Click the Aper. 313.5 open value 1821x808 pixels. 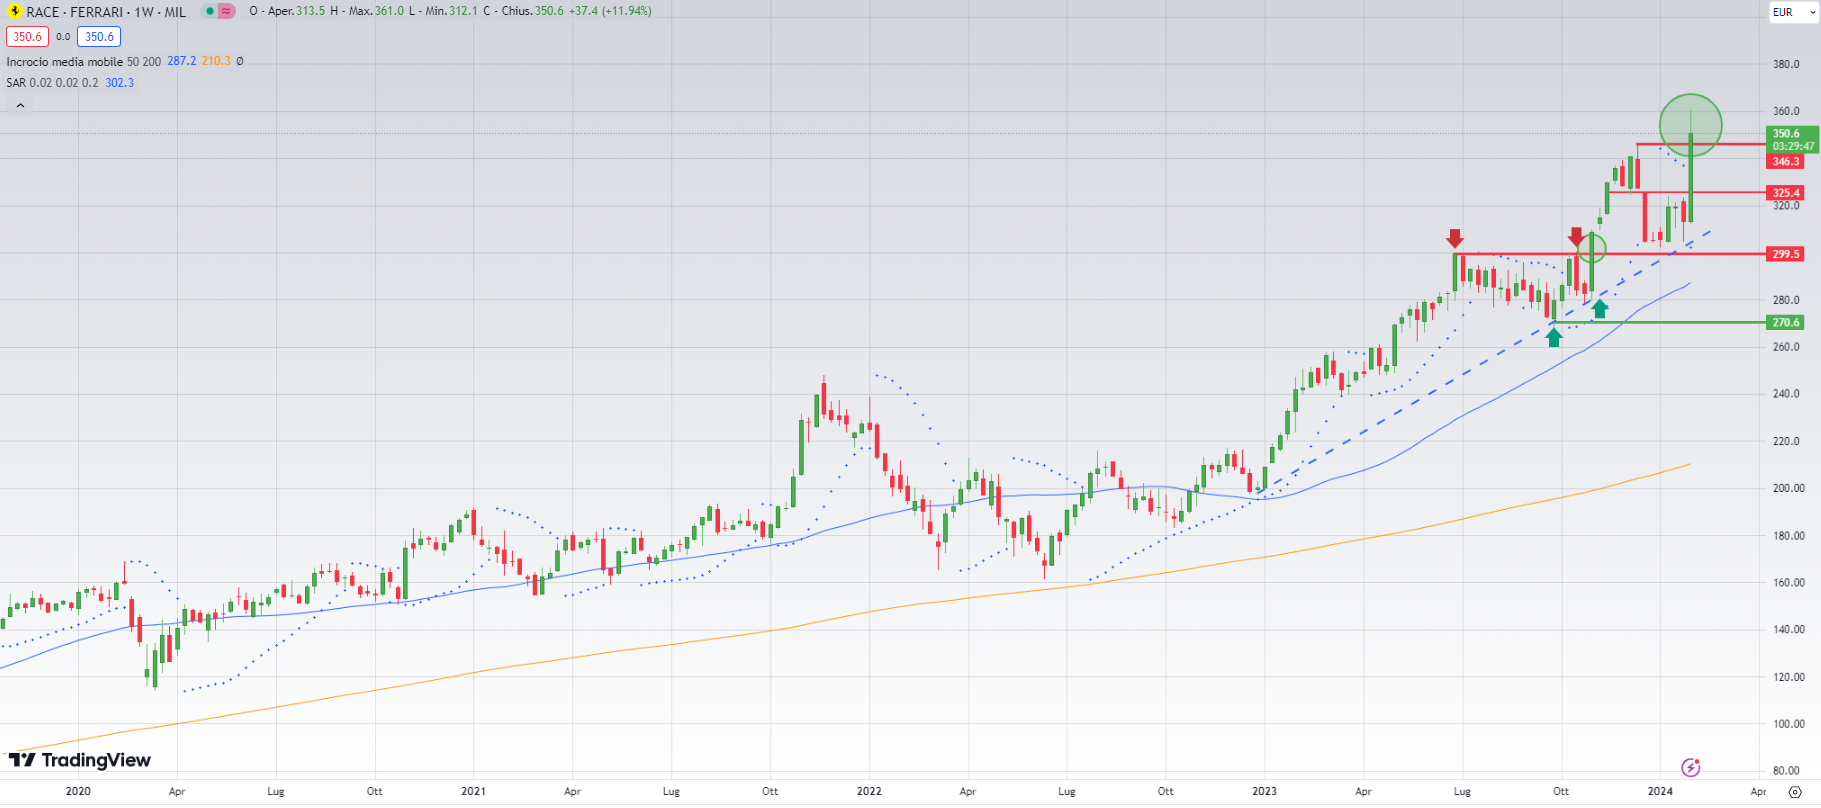tap(296, 11)
